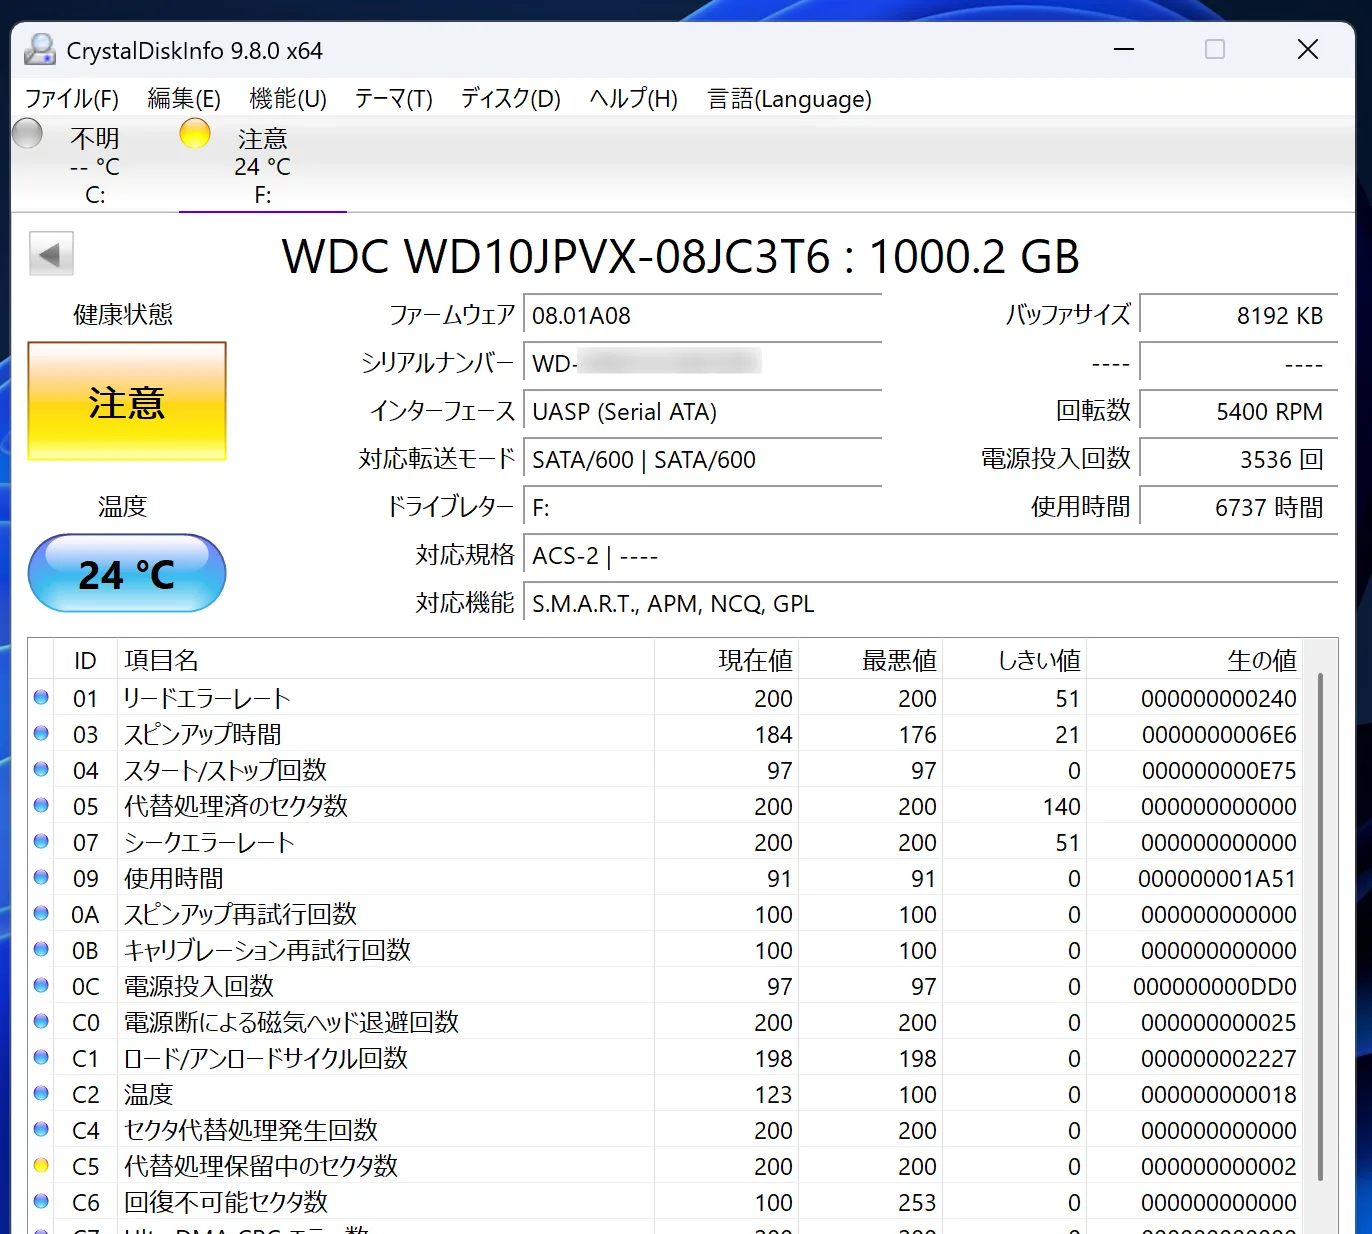Click the yellow status dot for attribute C5
The height and width of the screenshot is (1234, 1372).
coord(41,1165)
